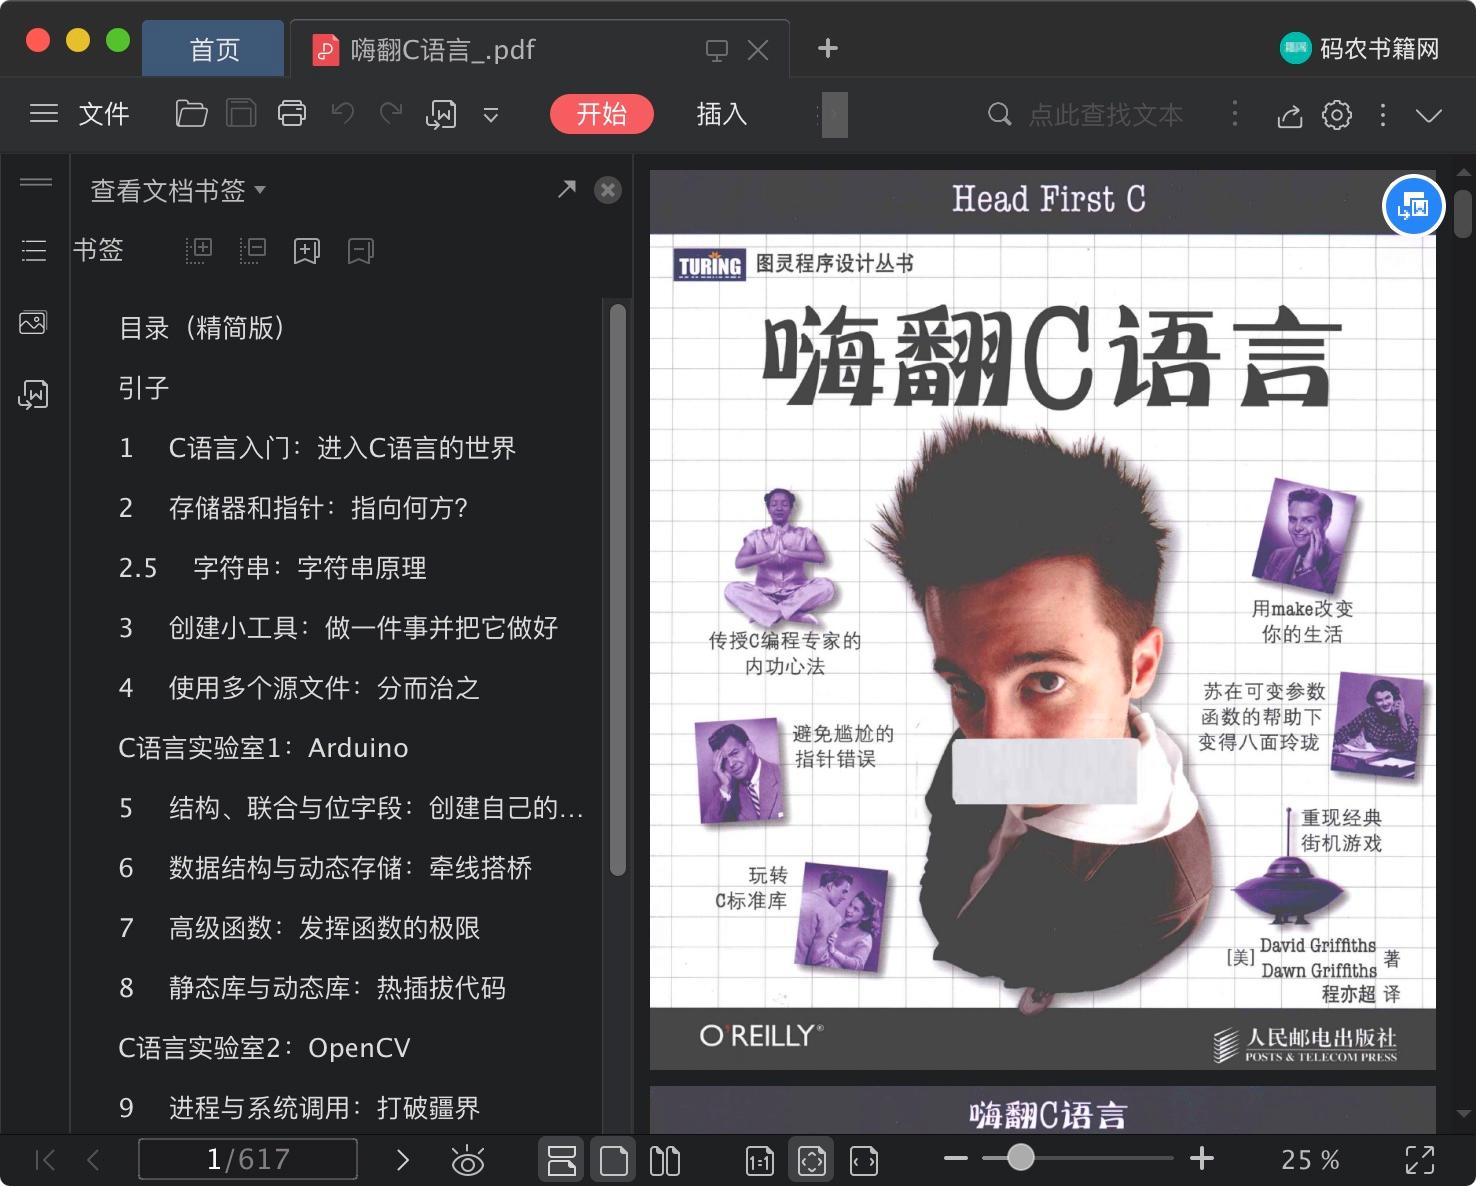Switch to single page view
The width and height of the screenshot is (1476, 1186).
click(x=614, y=1160)
